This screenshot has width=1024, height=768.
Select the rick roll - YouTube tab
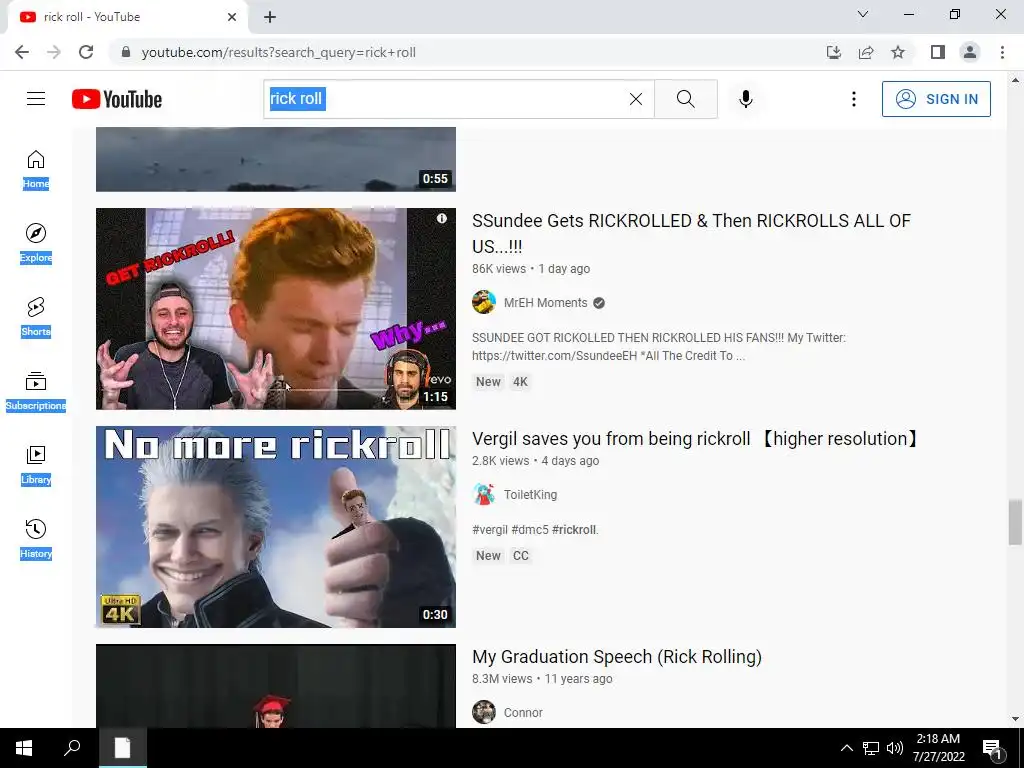127,17
